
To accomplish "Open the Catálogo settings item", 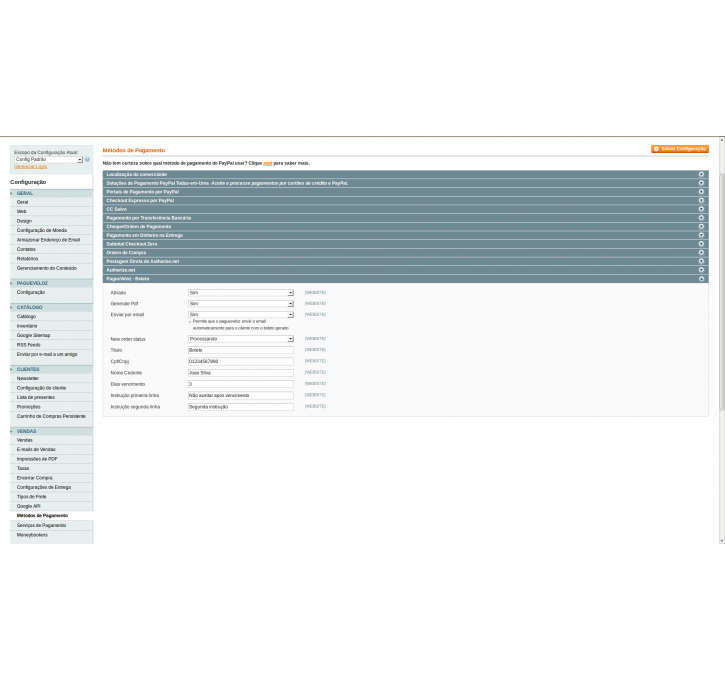I will pos(26,316).
